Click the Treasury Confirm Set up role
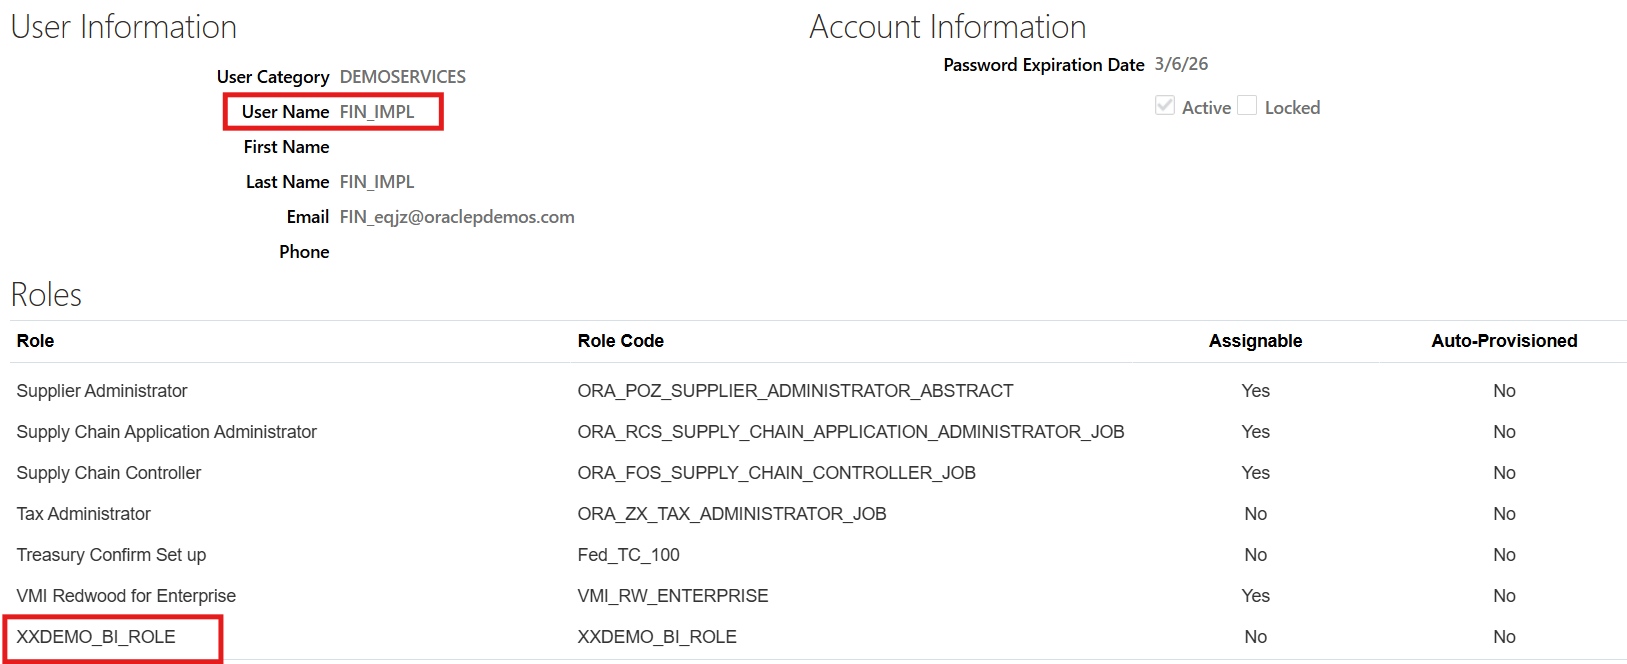Viewport: 1627px width, 664px height. point(111,555)
